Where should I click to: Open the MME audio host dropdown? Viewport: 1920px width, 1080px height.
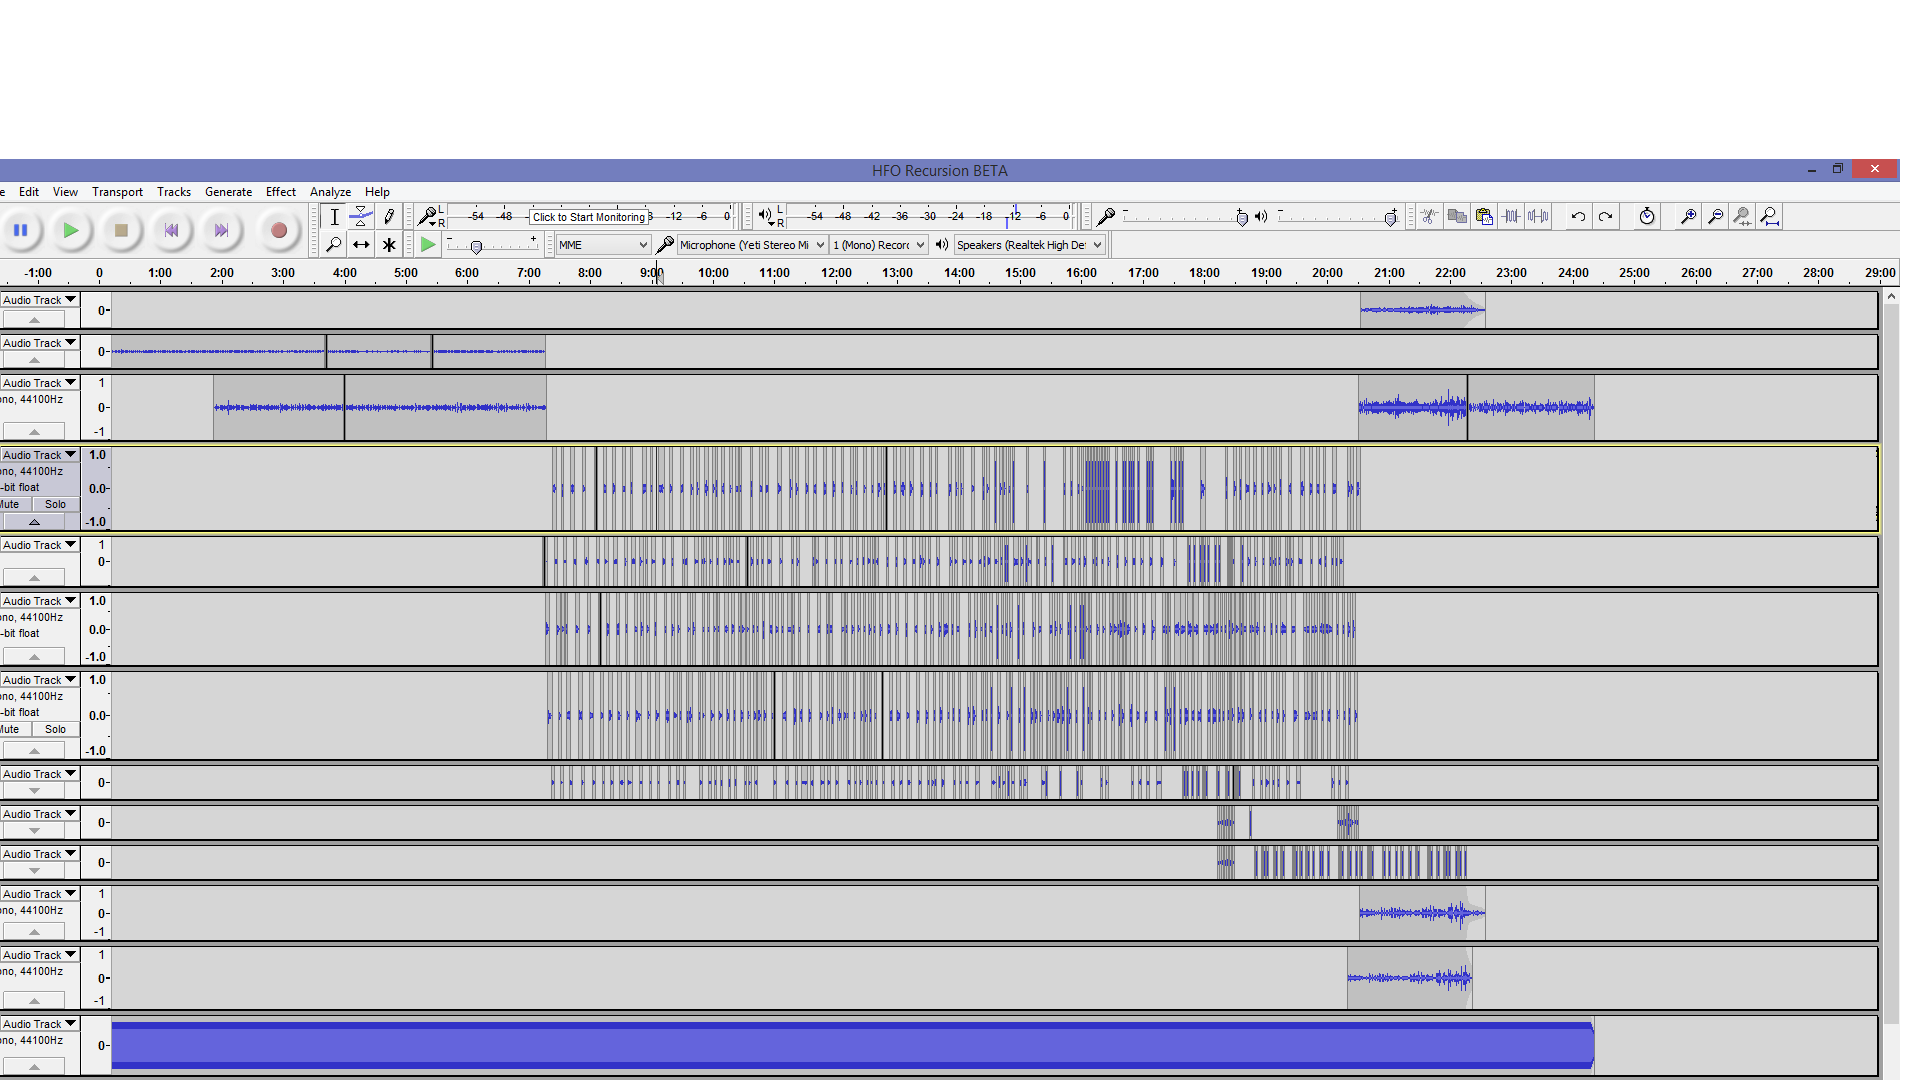(x=603, y=245)
